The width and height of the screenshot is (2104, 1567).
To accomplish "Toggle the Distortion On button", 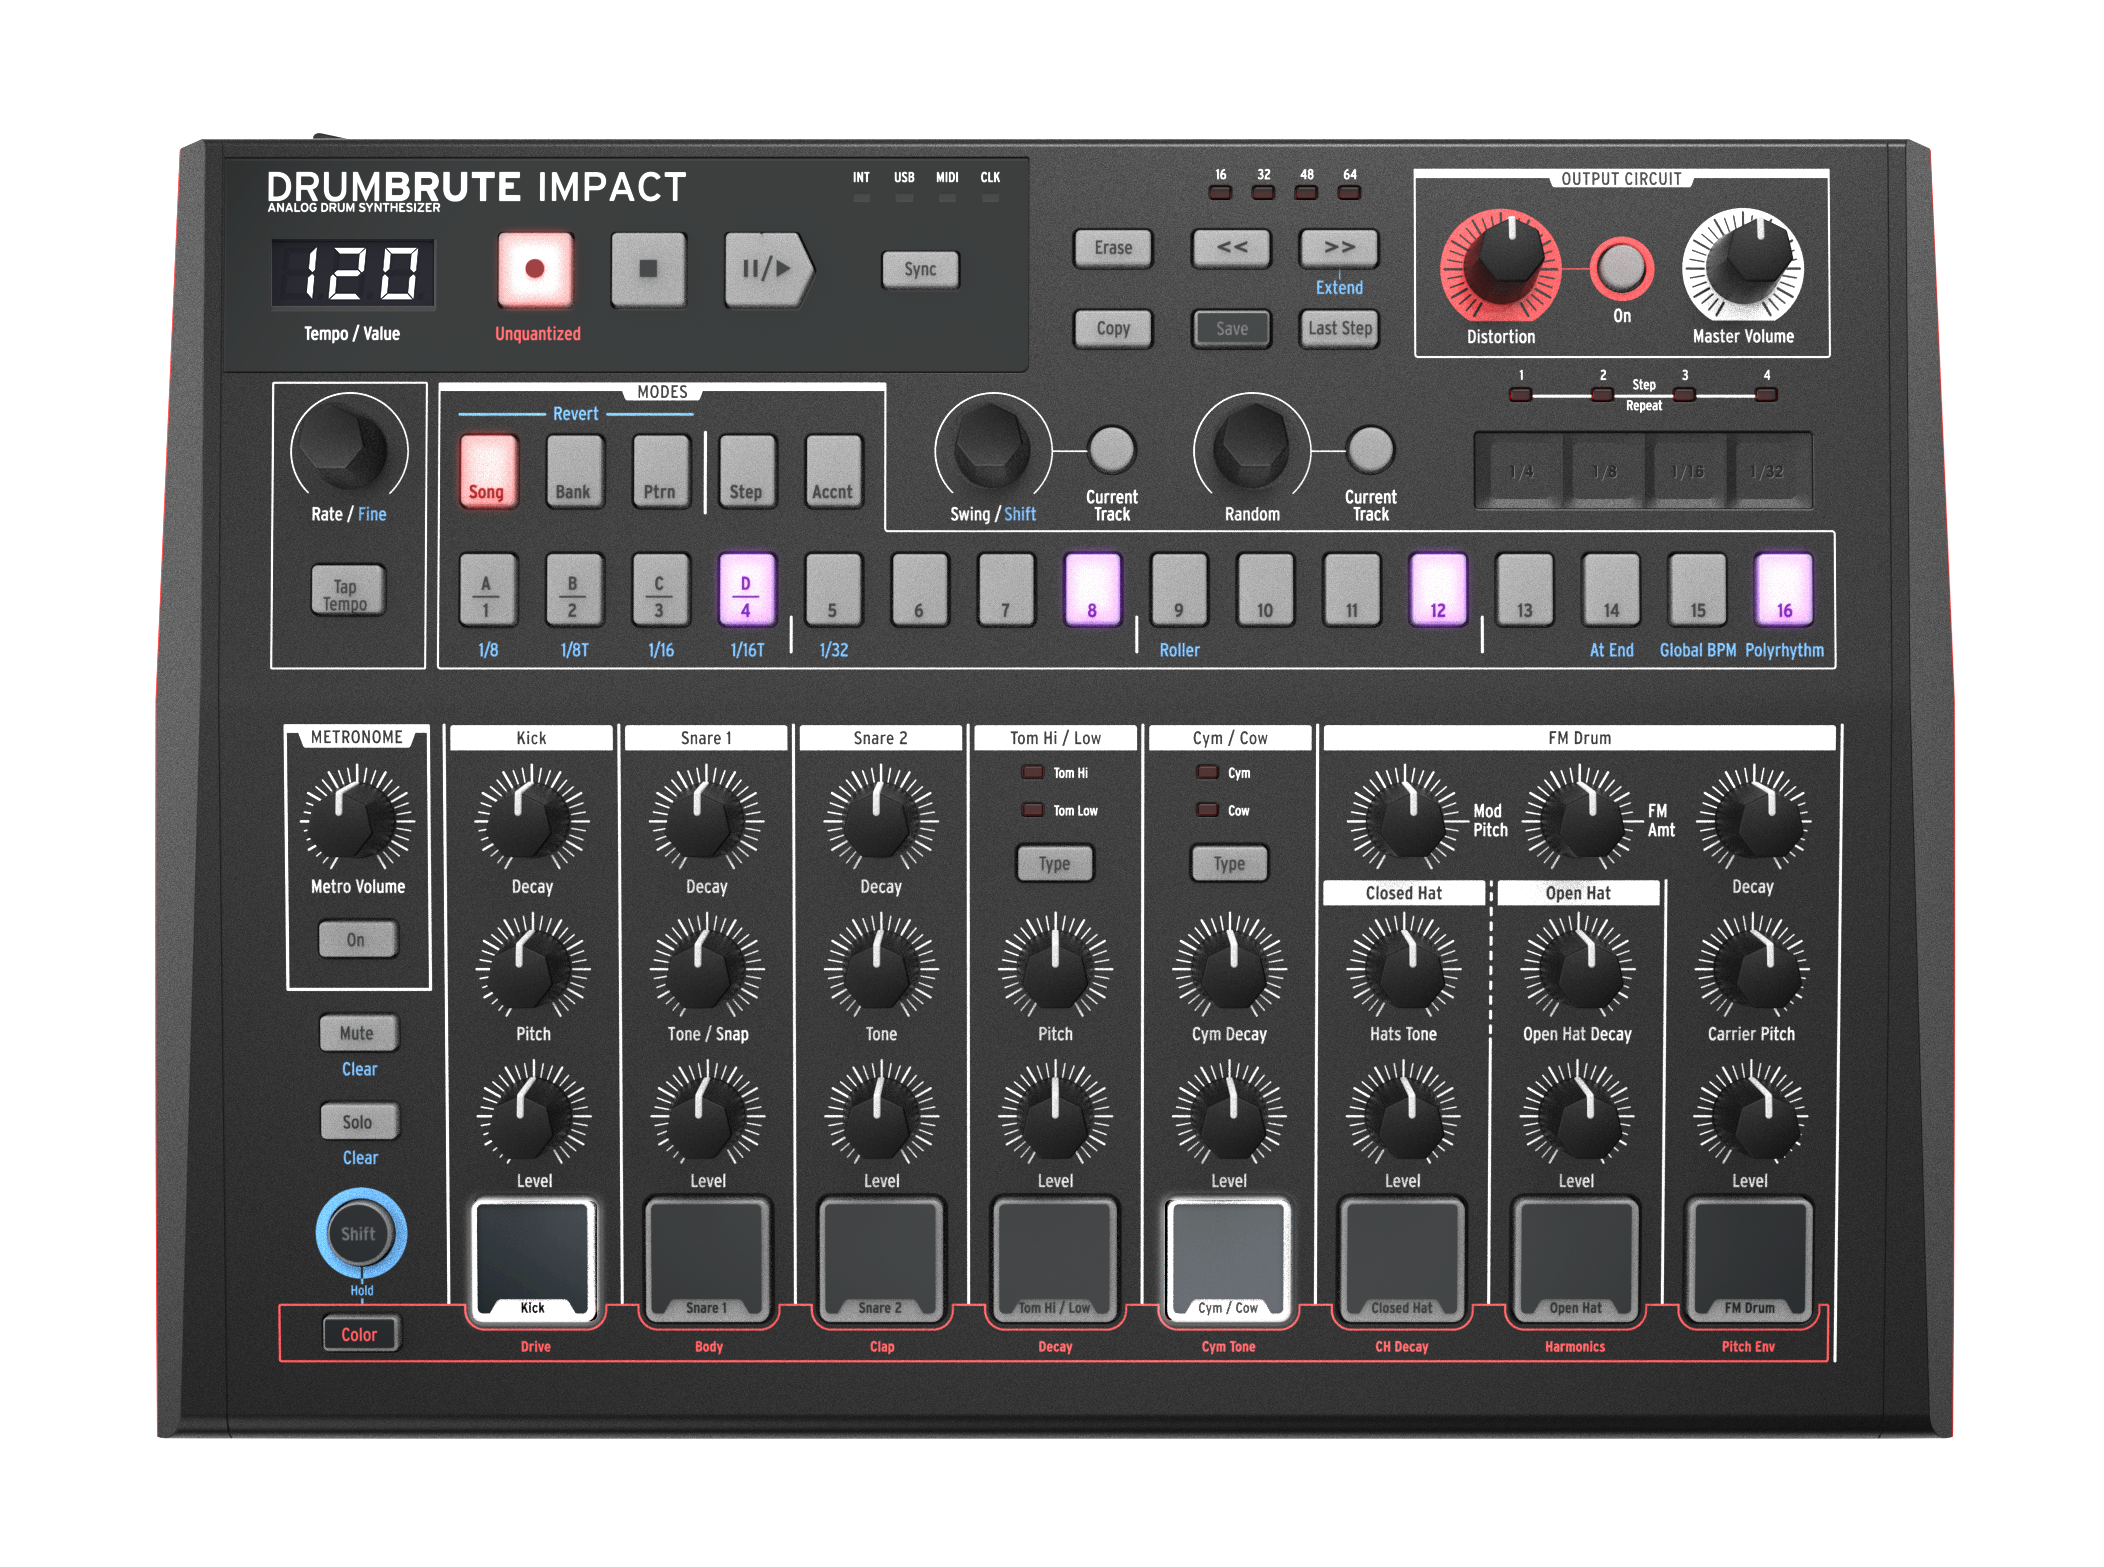I will pos(1621,268).
